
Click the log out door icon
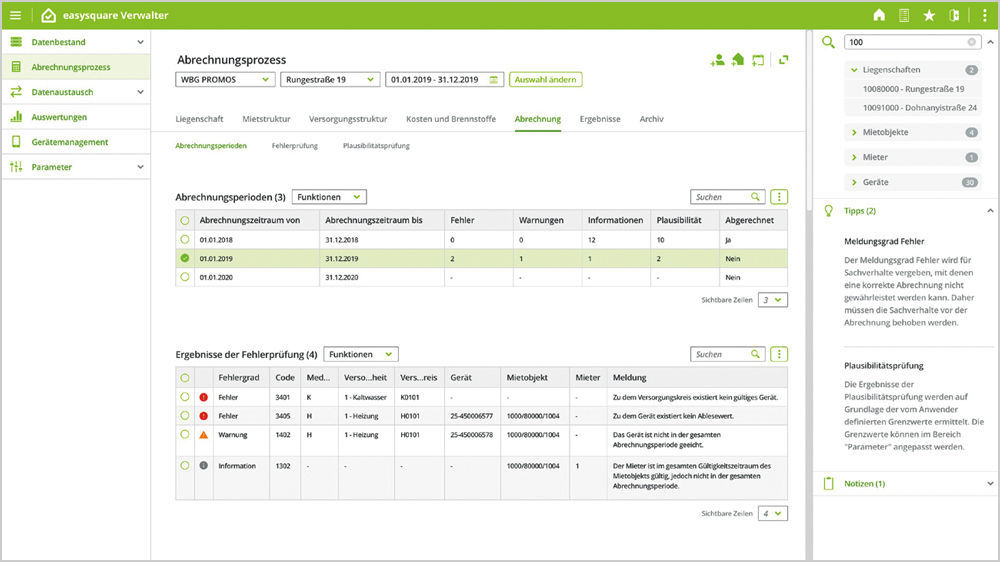pos(954,15)
